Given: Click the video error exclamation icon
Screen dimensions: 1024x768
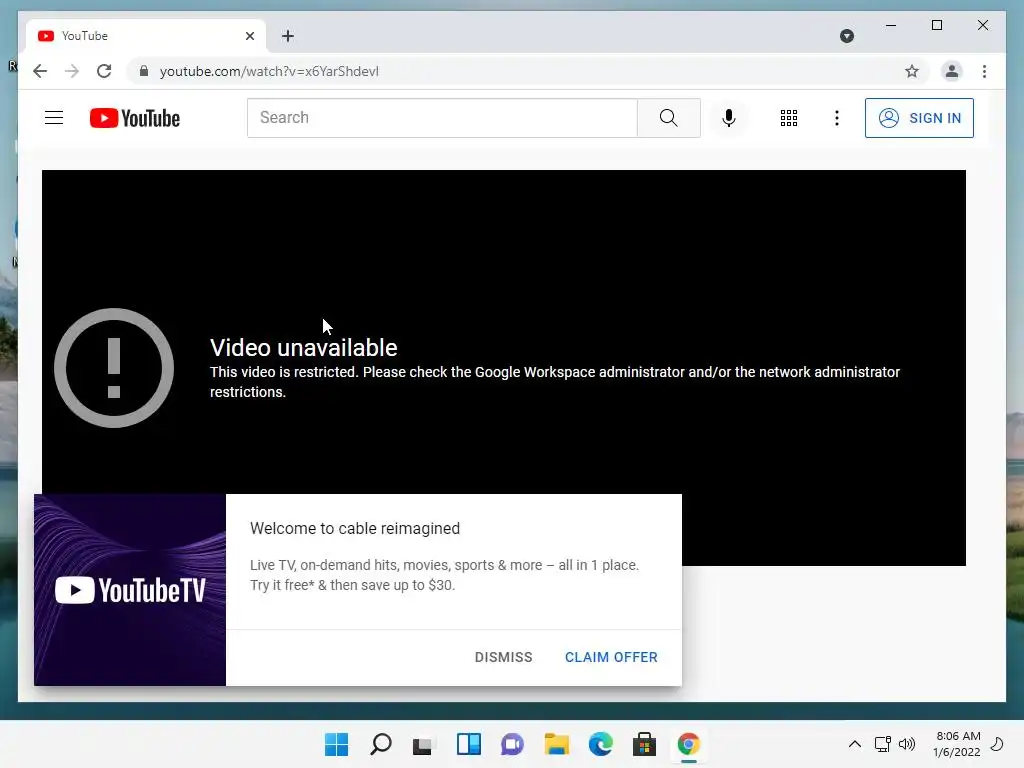Looking at the screenshot, I should pos(114,368).
